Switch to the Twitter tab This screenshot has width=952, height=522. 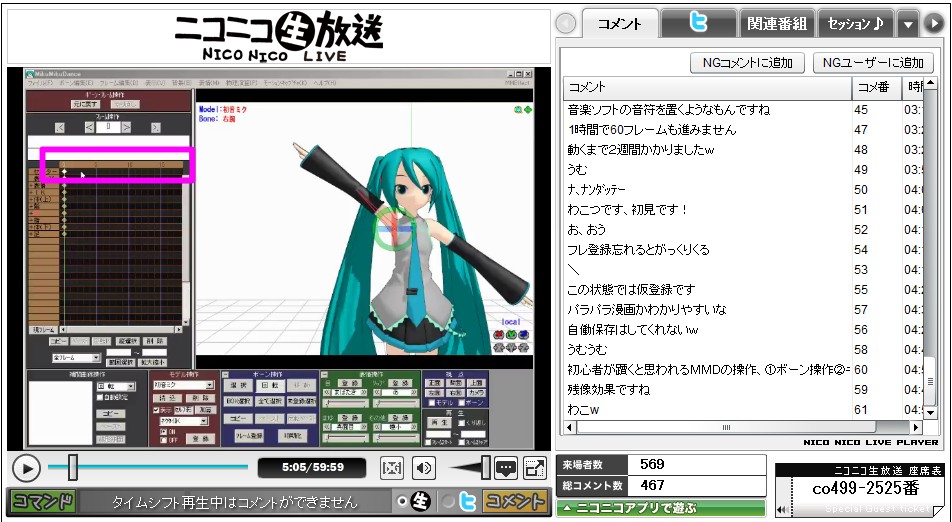698,23
